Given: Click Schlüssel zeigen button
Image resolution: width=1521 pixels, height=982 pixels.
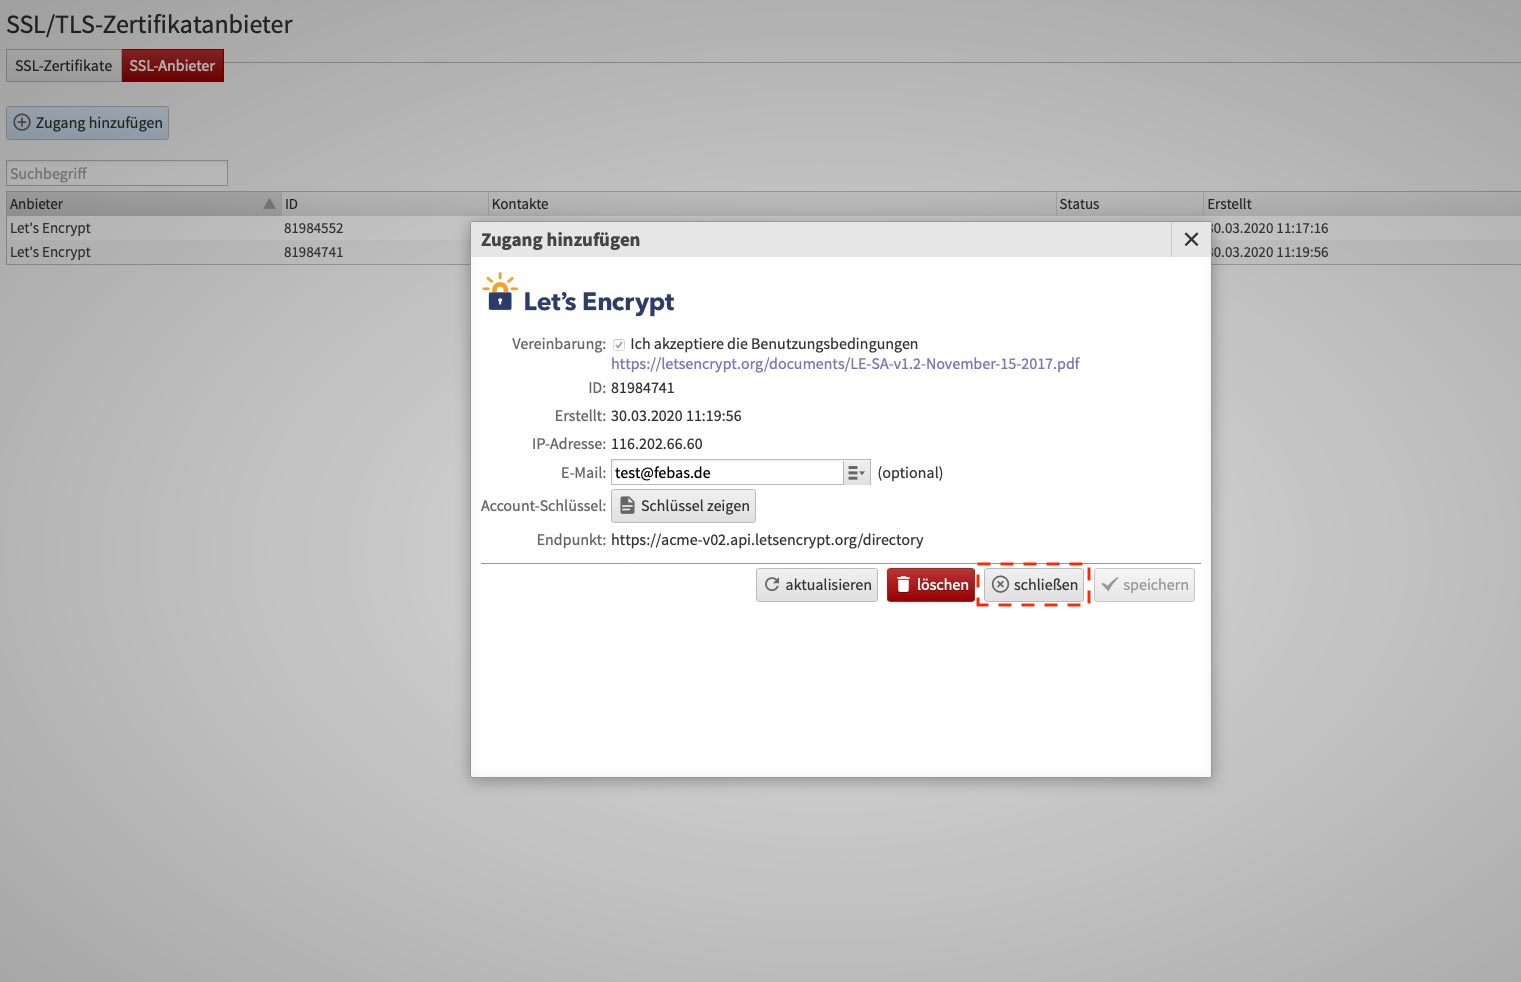Looking at the screenshot, I should [683, 506].
